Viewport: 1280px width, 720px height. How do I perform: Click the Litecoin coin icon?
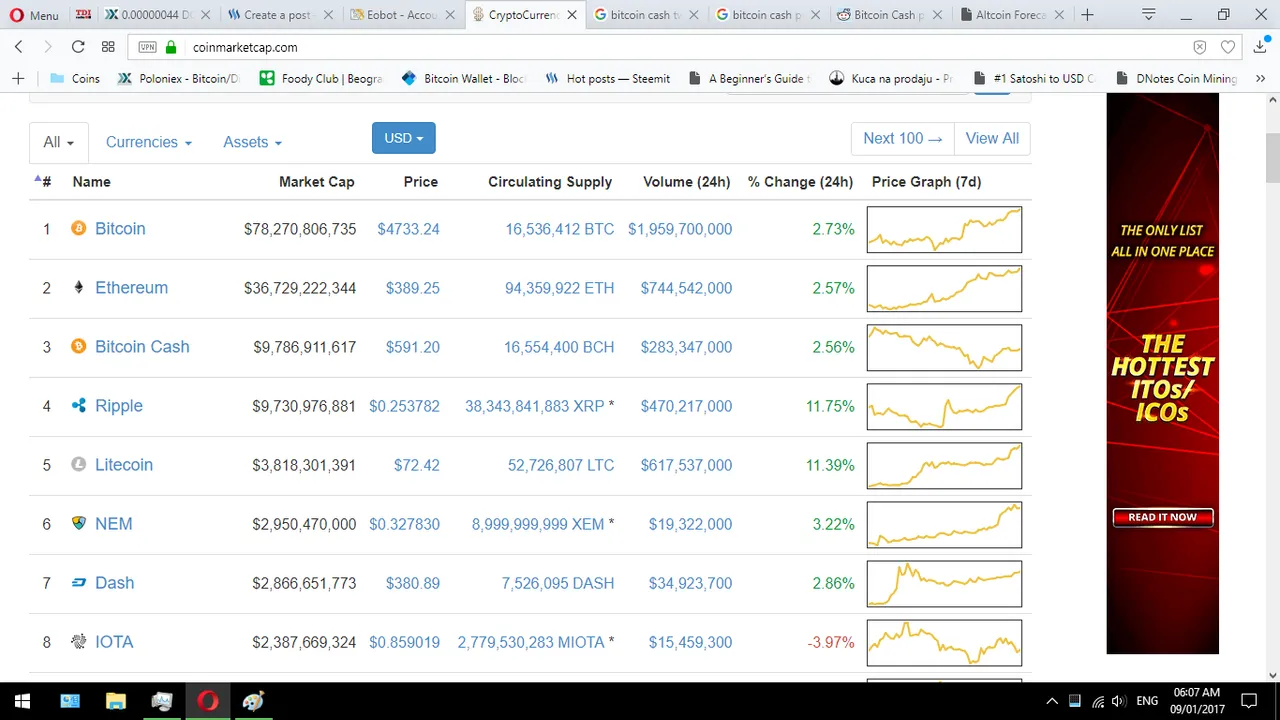point(79,465)
